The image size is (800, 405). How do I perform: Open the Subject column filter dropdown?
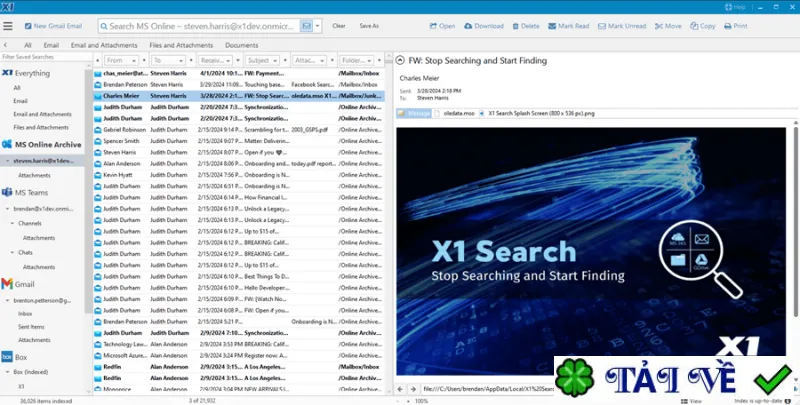click(x=275, y=61)
